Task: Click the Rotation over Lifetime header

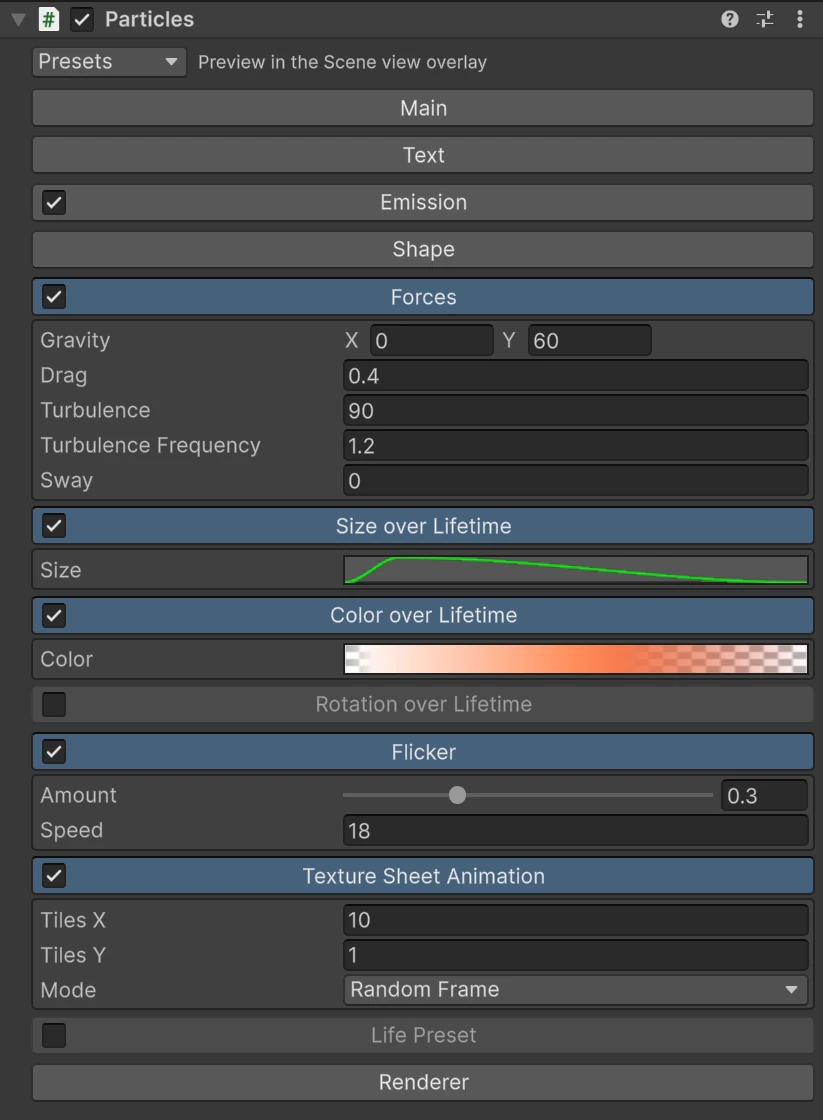Action: (423, 704)
